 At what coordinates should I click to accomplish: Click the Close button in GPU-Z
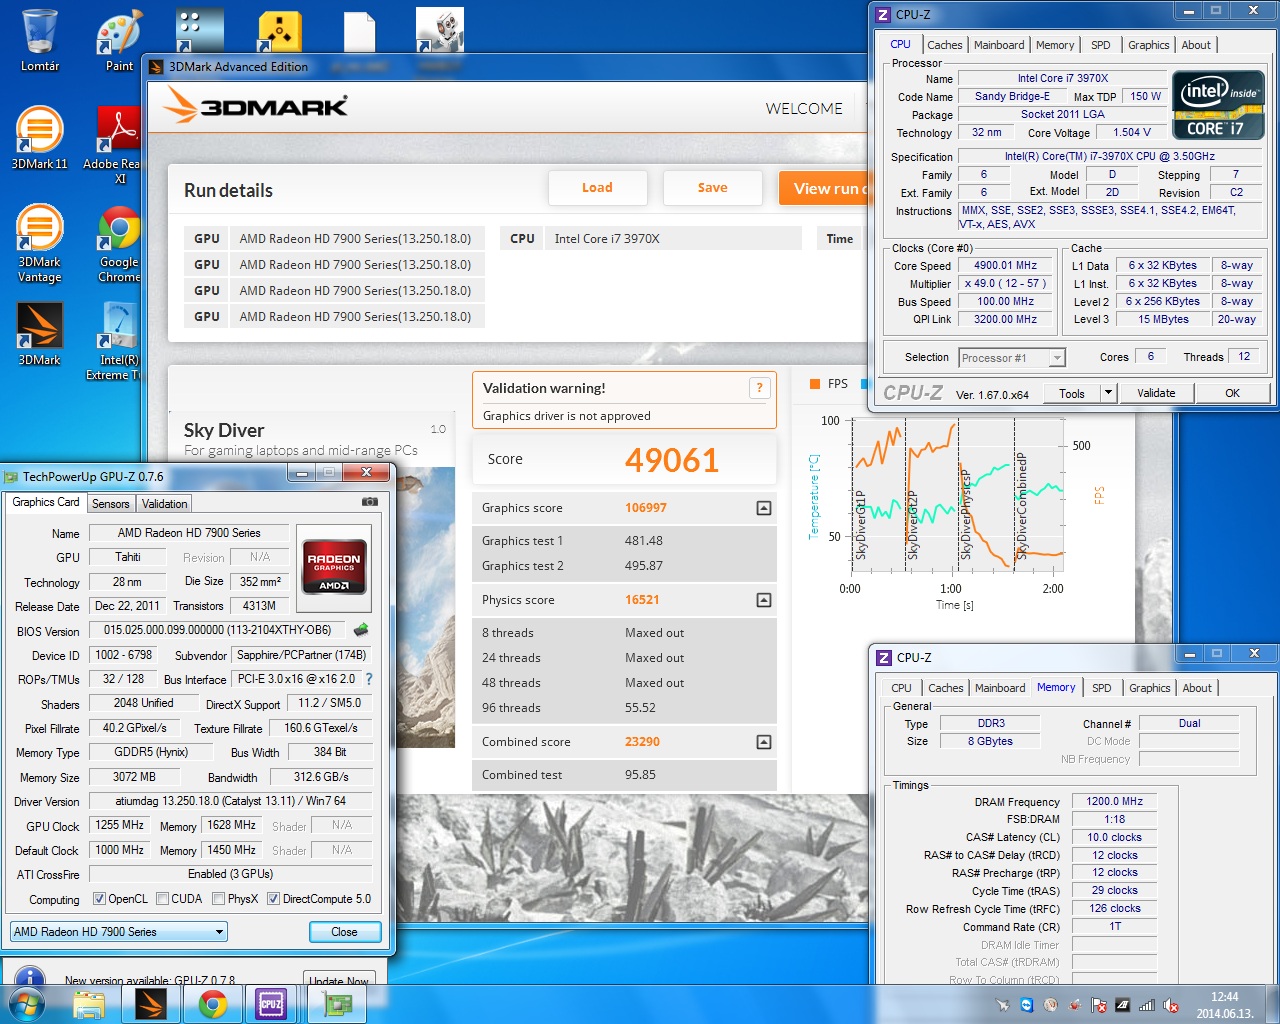click(344, 932)
